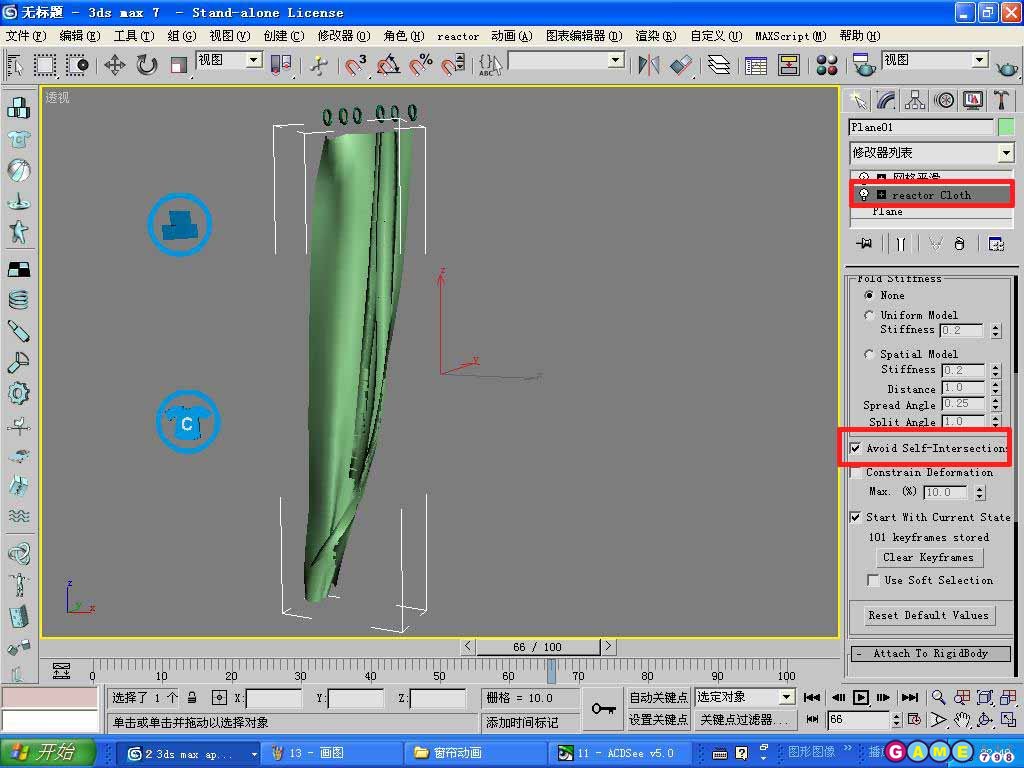1024x768 pixels.
Task: Click the timeline track at frame 50
Action: tap(440, 671)
